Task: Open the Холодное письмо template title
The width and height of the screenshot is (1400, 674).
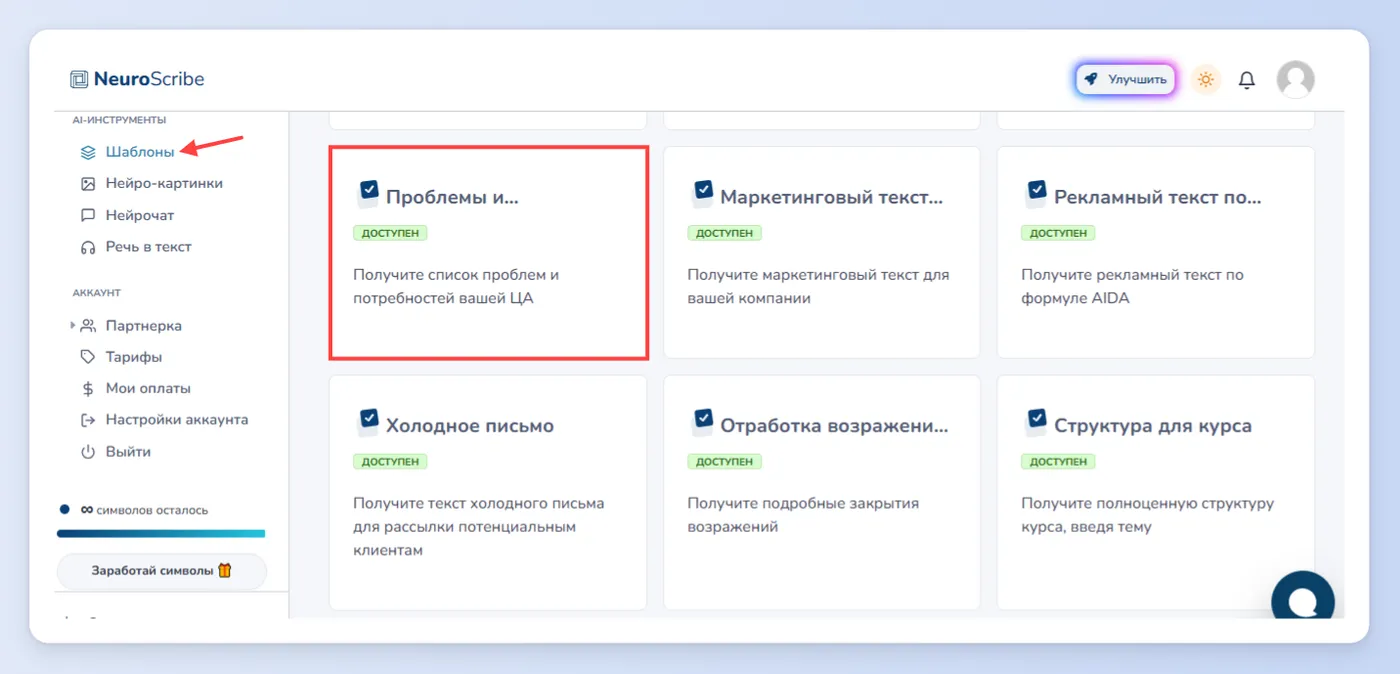Action: coord(470,426)
